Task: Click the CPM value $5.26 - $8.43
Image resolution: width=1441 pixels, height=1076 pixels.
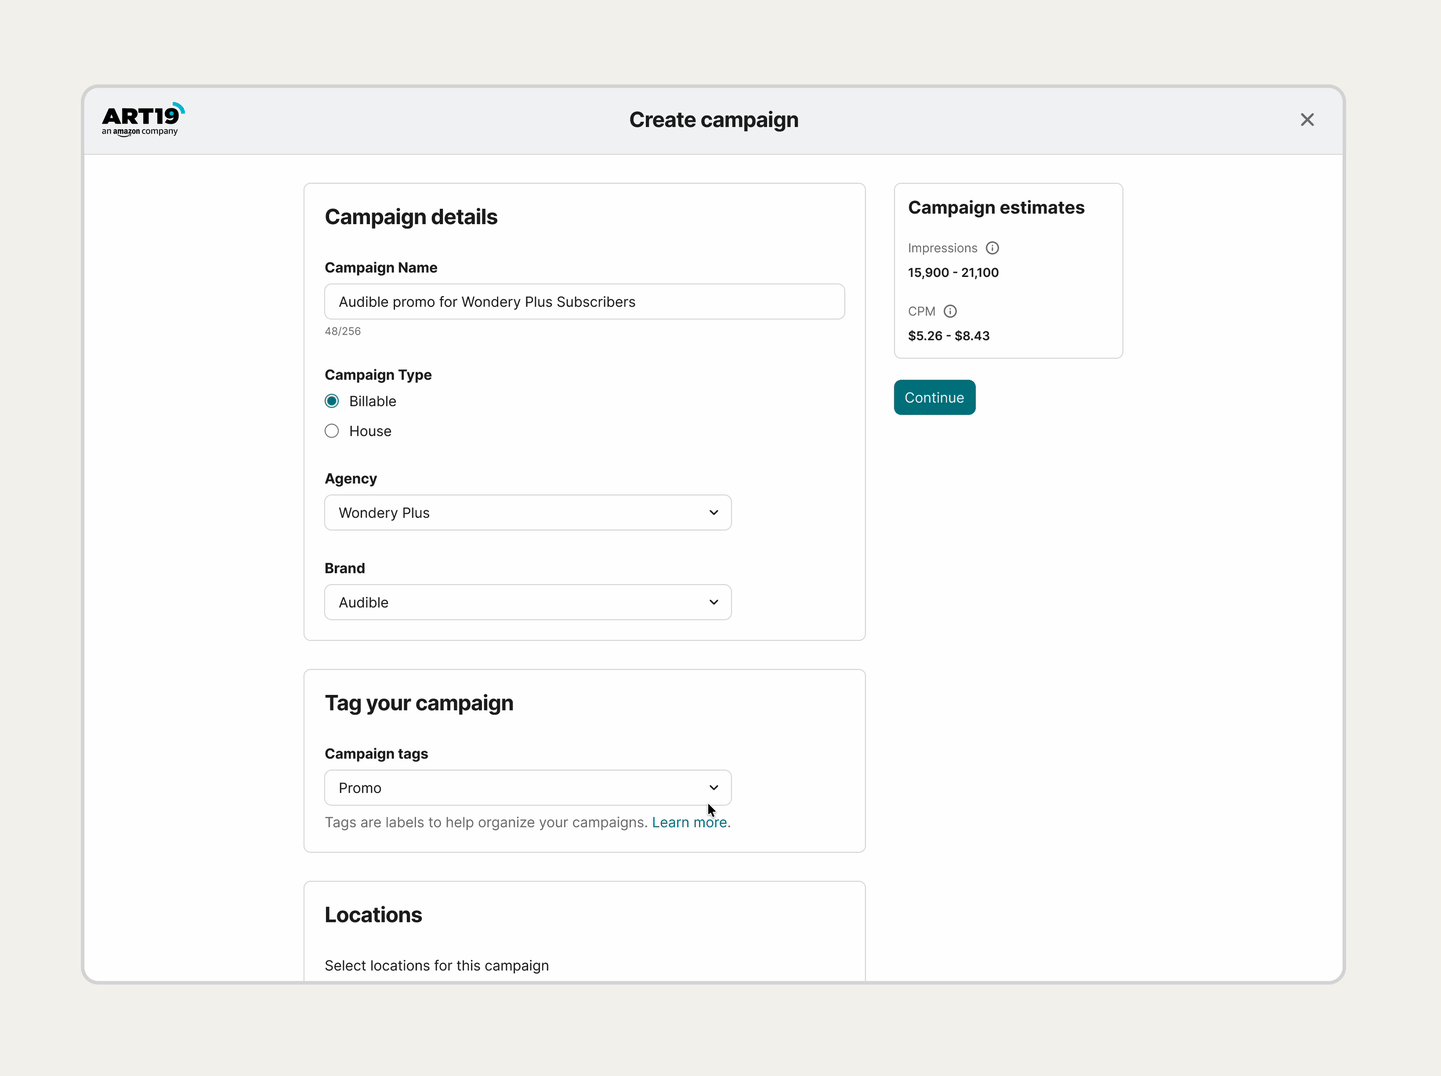Action: 949,336
